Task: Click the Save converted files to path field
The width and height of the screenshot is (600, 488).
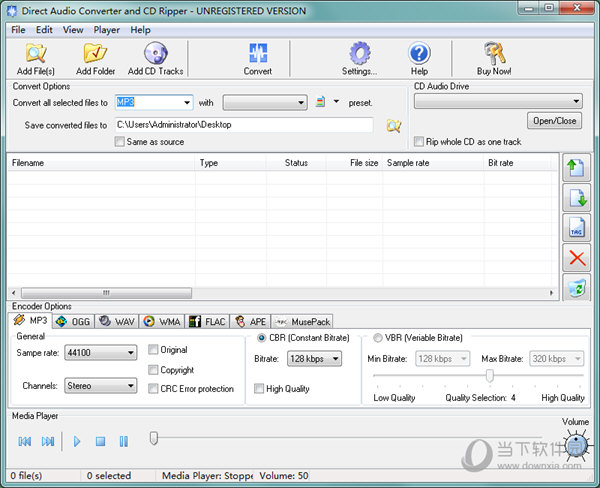Action: [x=244, y=125]
